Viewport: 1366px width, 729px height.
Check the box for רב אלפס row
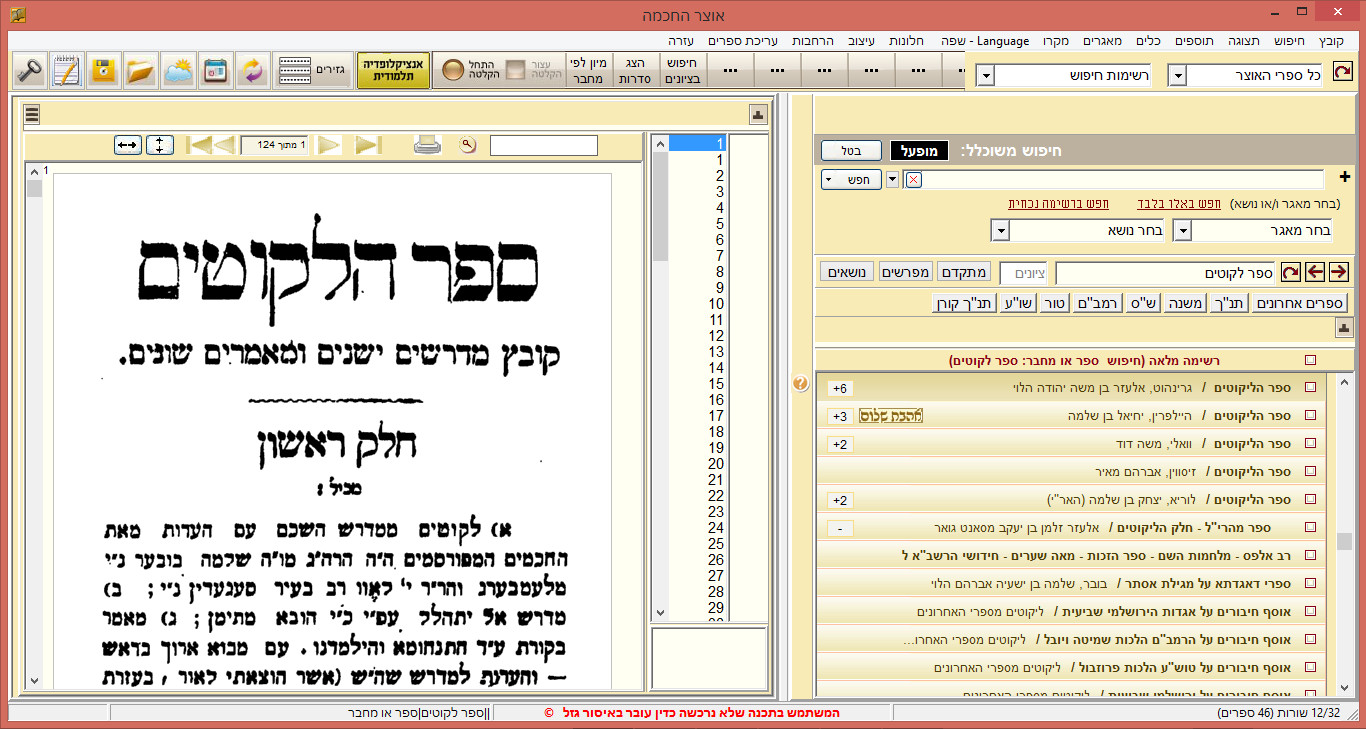point(1310,556)
